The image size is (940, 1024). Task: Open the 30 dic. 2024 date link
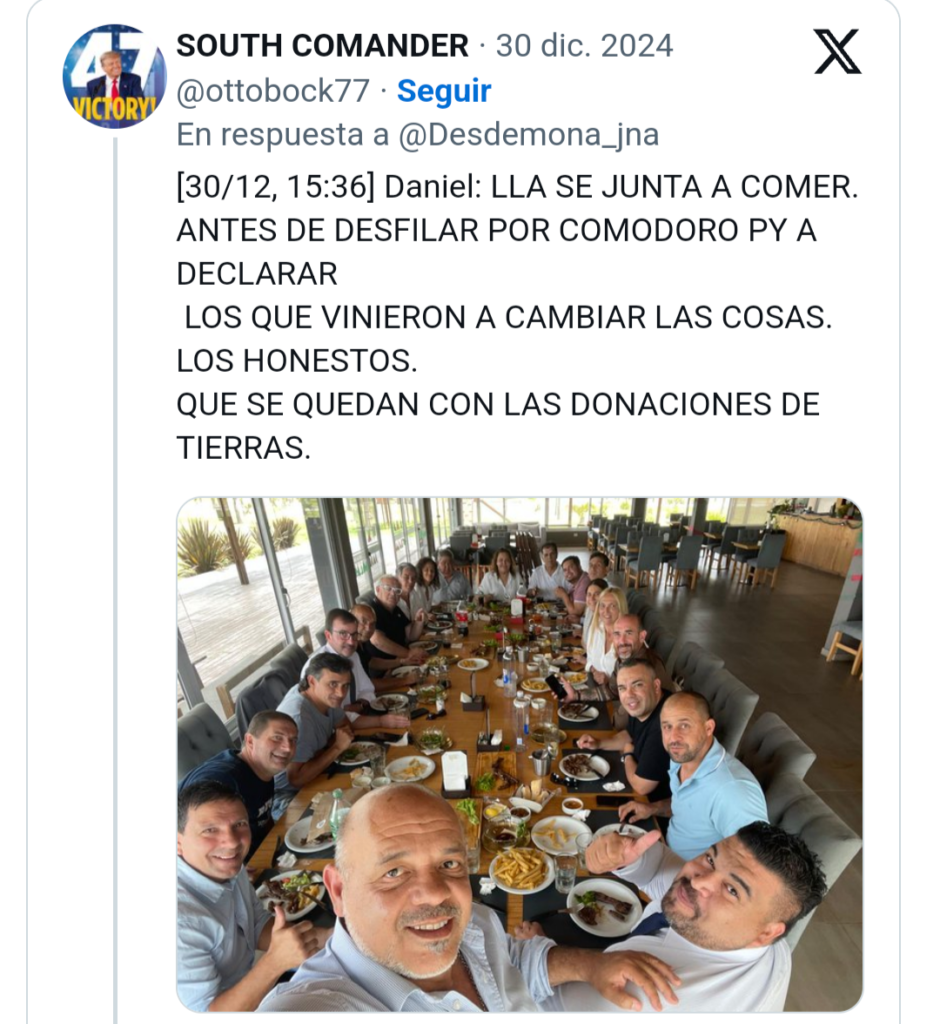point(584,46)
